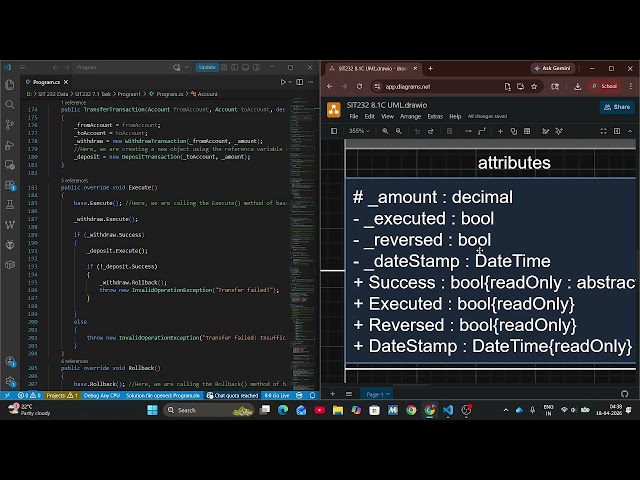Viewport: 640px width, 480px height.
Task: Toggle VS Code secondary side bar layout
Action: coord(256,67)
